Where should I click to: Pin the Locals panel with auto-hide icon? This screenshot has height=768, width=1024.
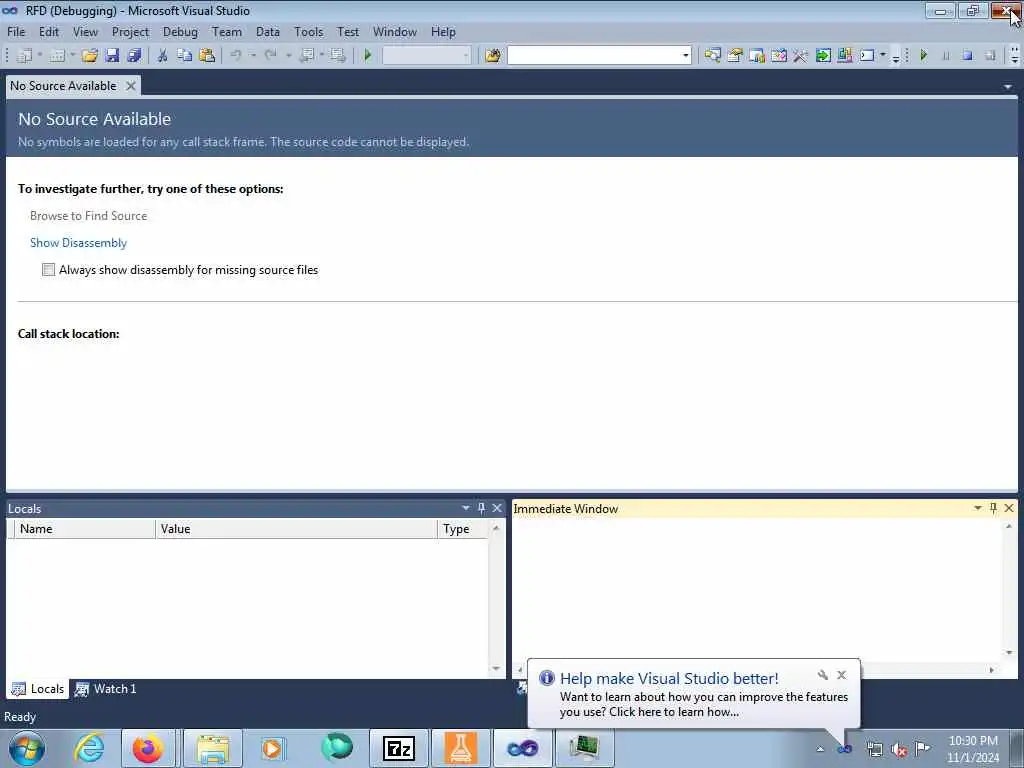click(x=481, y=508)
